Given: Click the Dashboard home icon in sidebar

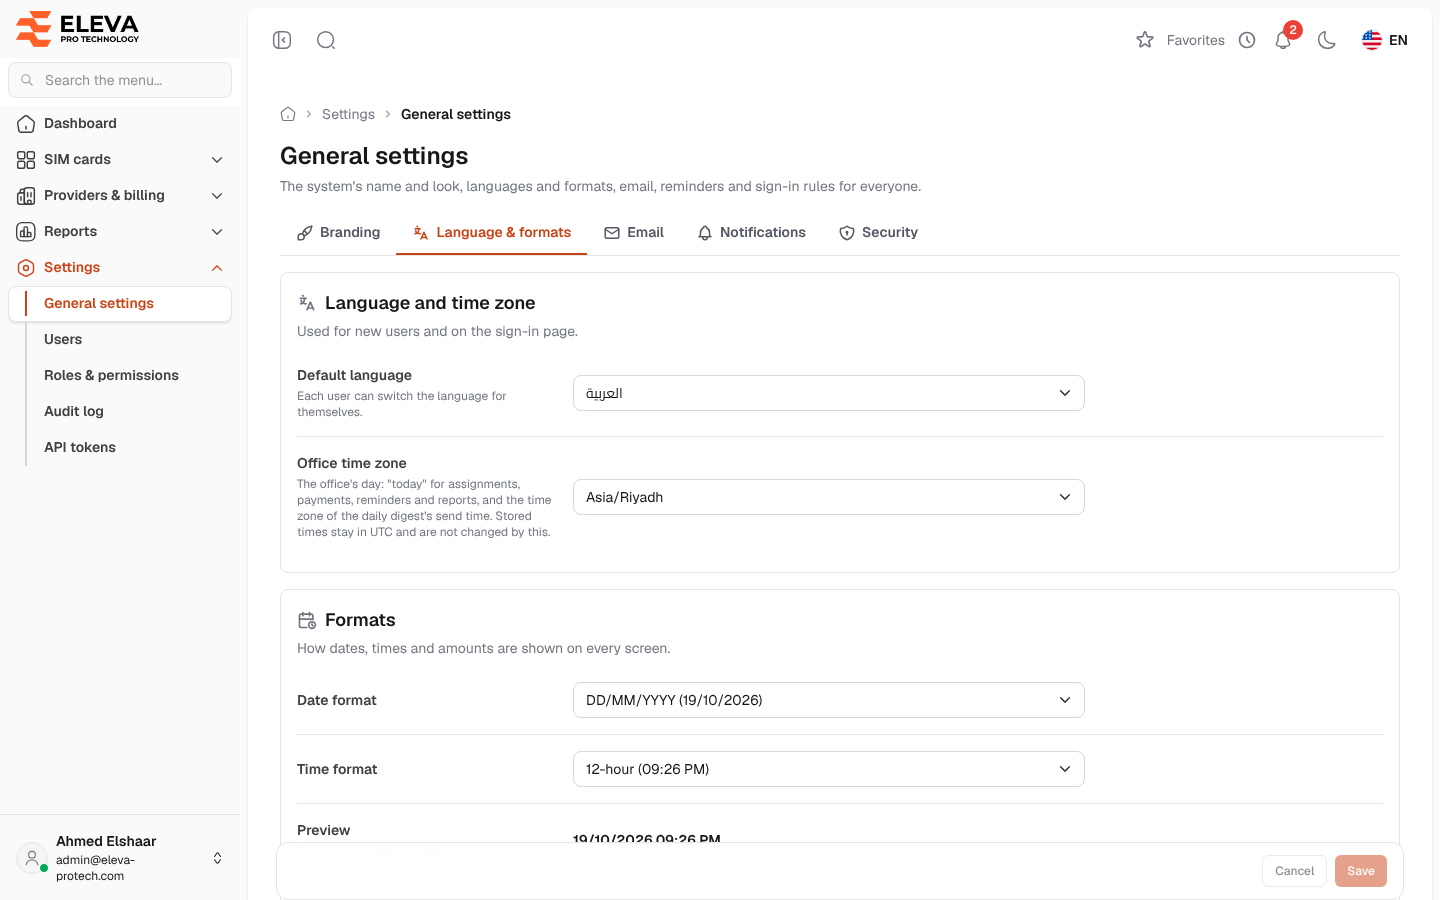Looking at the screenshot, I should (x=26, y=124).
